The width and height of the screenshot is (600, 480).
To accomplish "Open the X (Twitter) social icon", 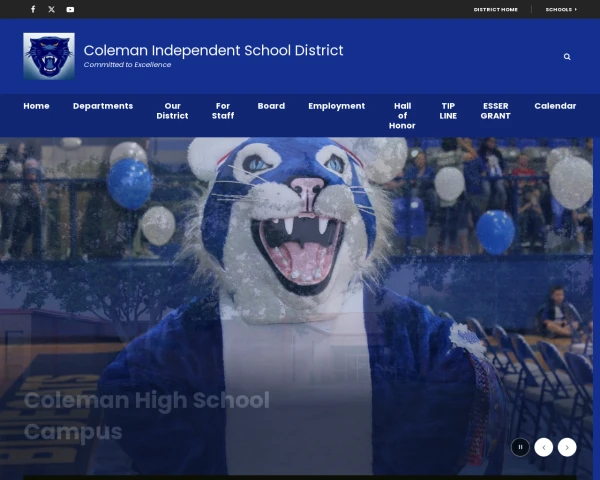I will pyautogui.click(x=52, y=9).
